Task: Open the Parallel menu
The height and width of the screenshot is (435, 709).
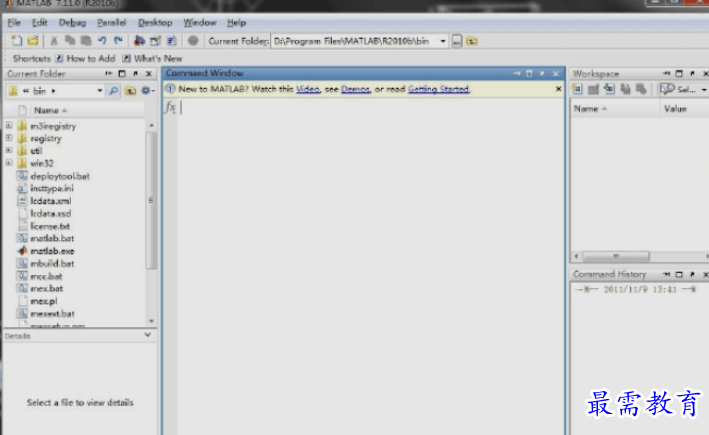Action: [111, 23]
